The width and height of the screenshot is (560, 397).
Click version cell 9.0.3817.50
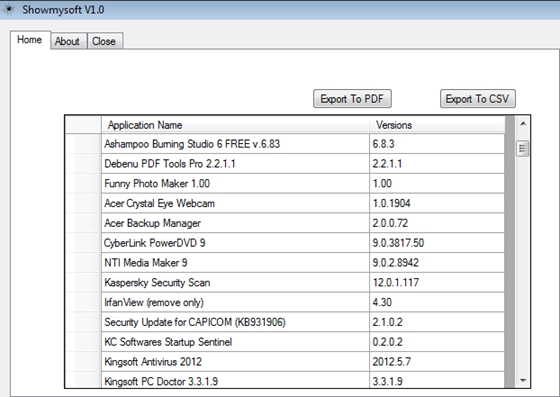click(x=437, y=243)
